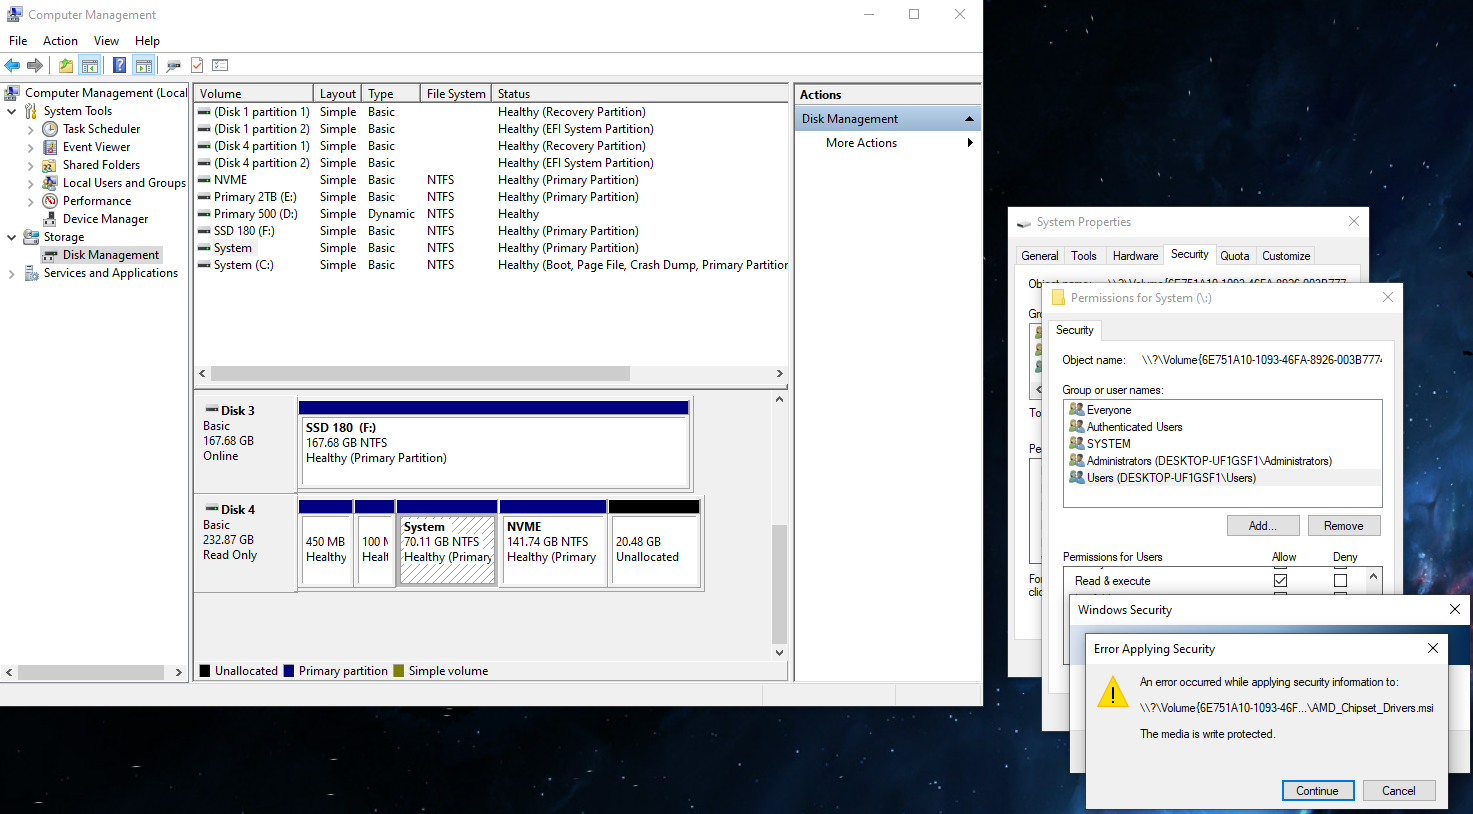This screenshot has width=1473, height=814.
Task: Open the Action menu
Action: (60, 41)
